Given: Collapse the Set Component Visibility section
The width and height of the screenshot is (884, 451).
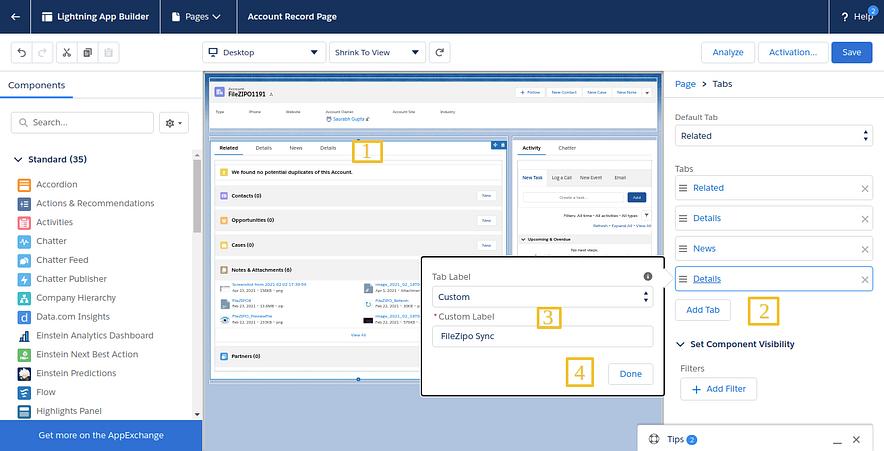Looking at the screenshot, I should pyautogui.click(x=680, y=344).
